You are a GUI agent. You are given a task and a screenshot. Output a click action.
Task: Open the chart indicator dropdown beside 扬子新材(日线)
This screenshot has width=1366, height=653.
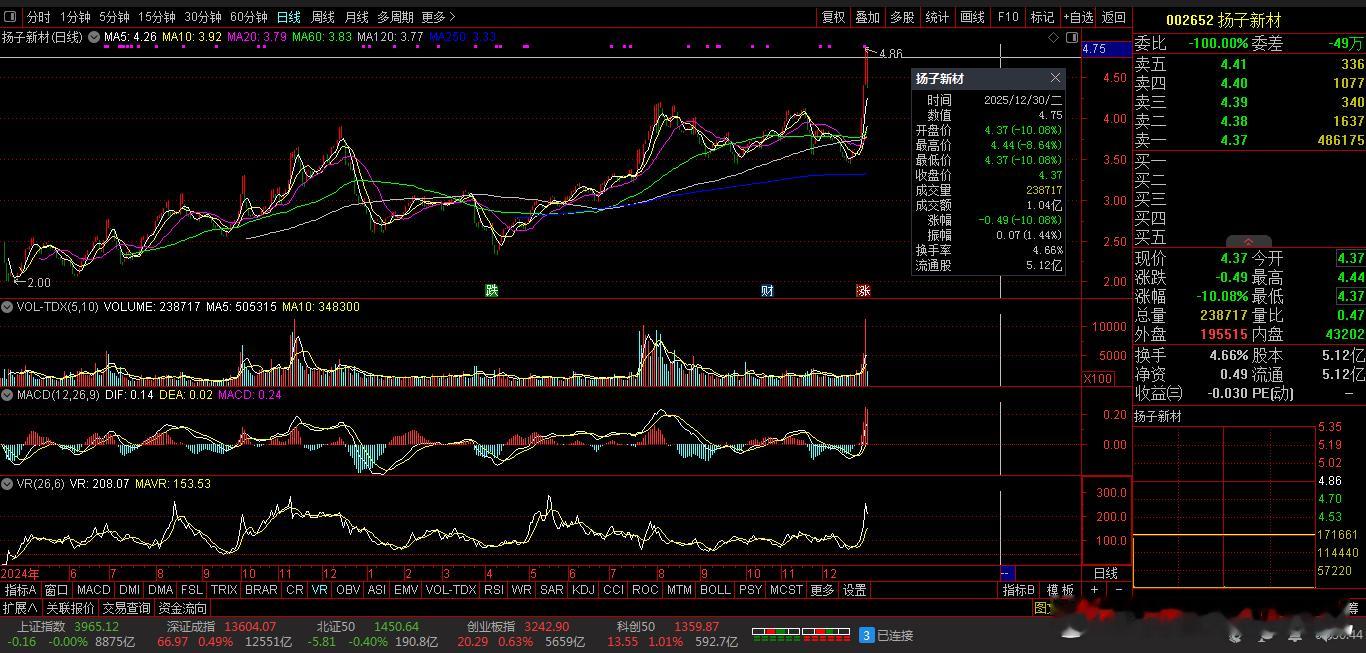click(x=94, y=37)
